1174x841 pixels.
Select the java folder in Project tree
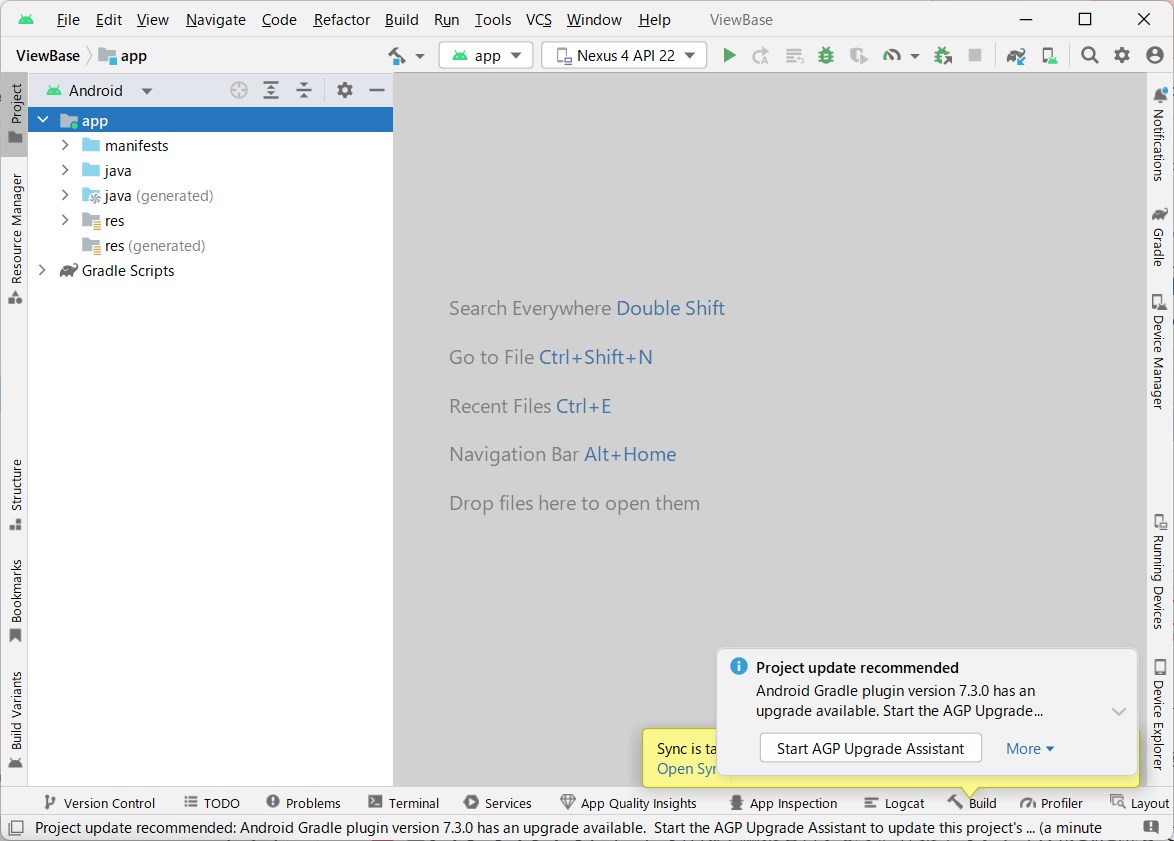[117, 170]
